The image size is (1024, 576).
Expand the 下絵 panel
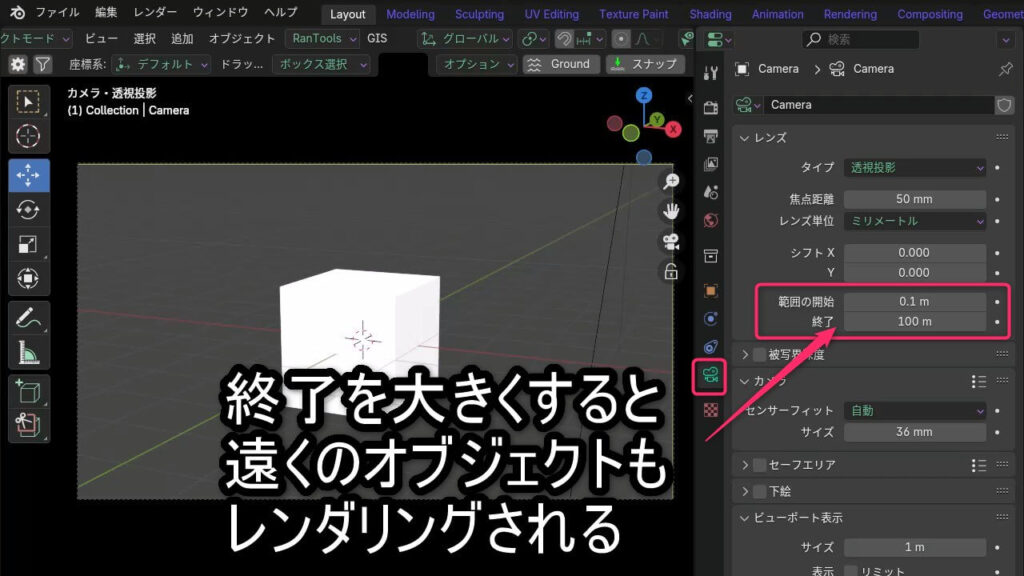[744, 491]
